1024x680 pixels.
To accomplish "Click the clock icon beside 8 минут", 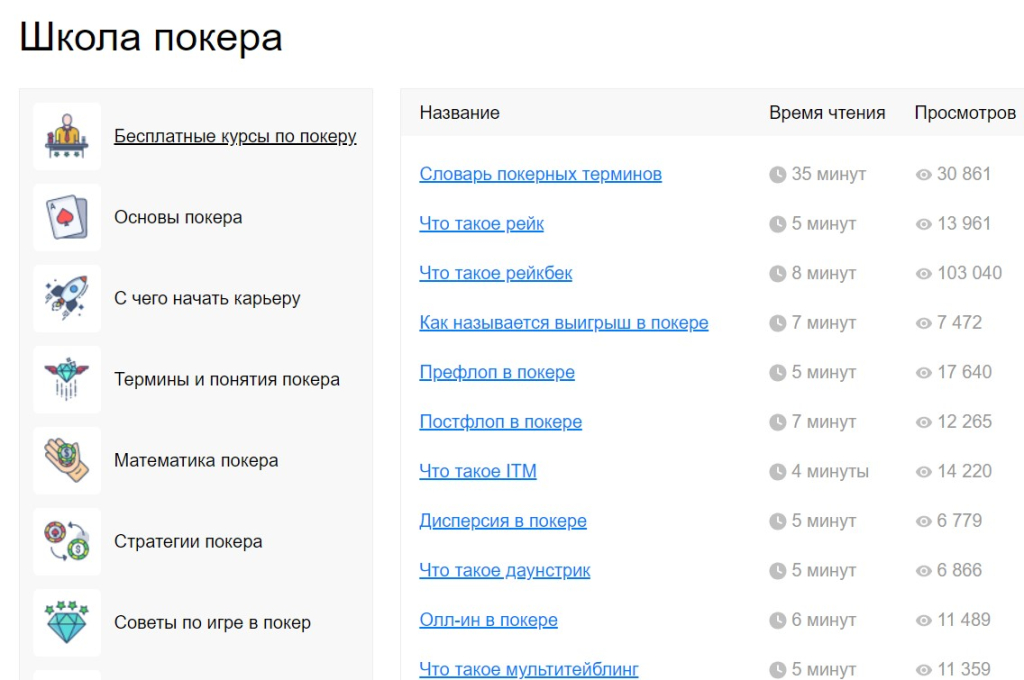I will (x=777, y=274).
